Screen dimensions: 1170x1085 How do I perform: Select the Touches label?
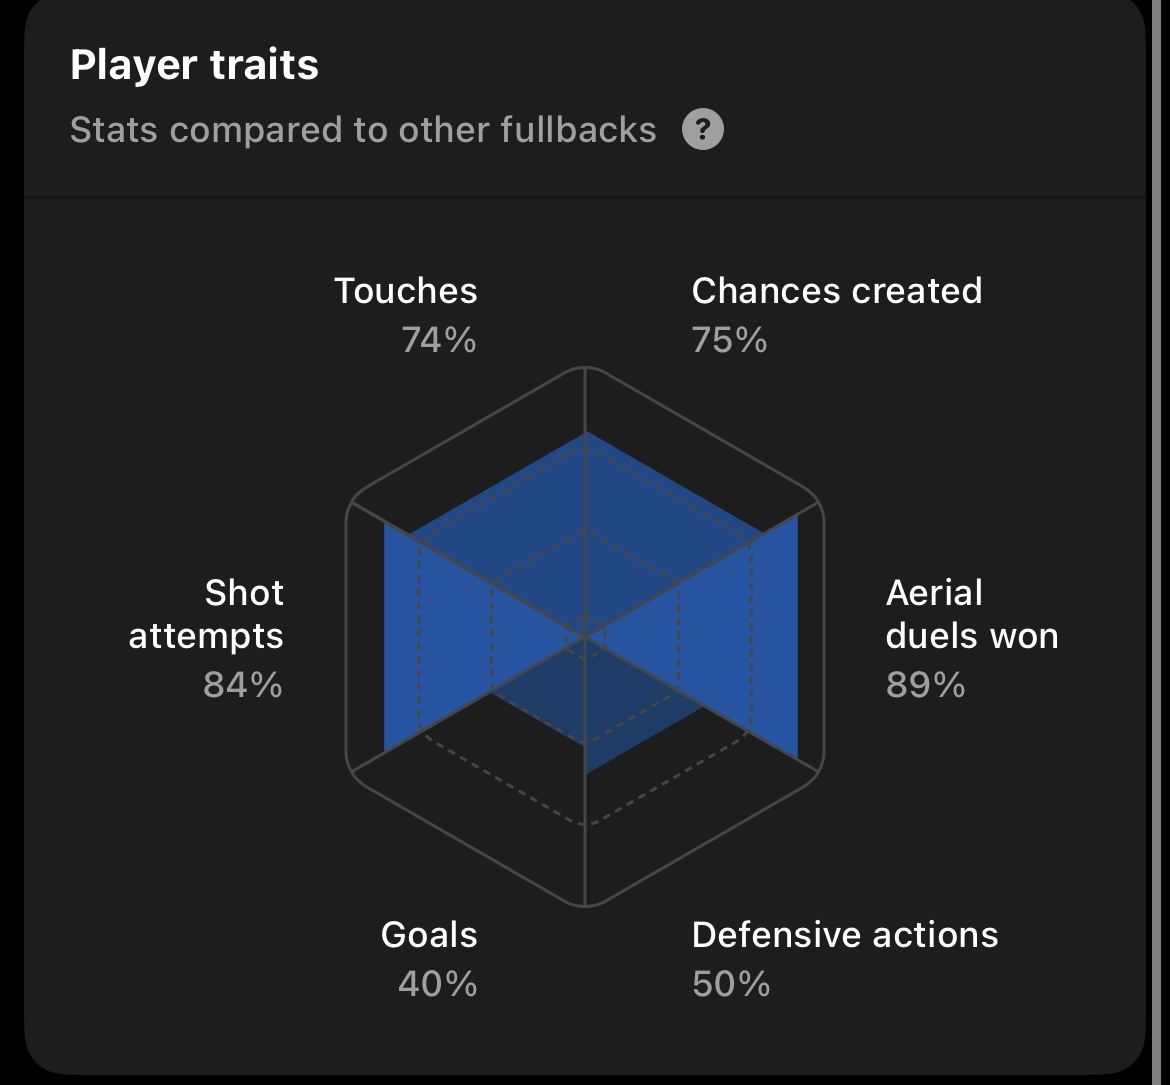[405, 291]
